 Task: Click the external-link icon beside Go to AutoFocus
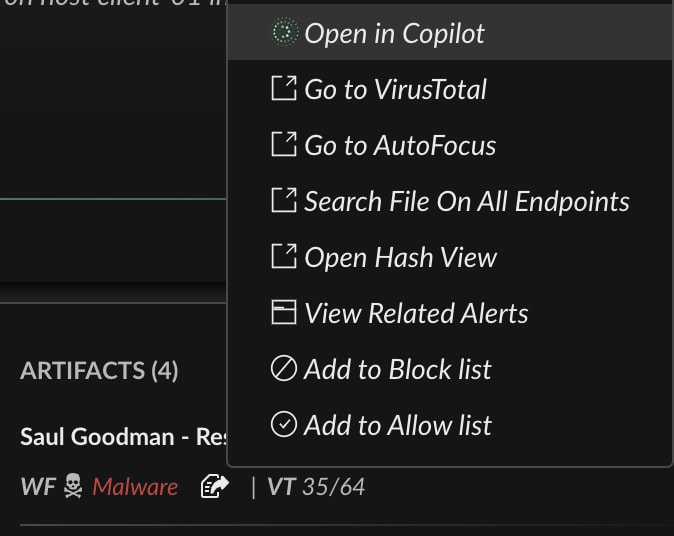[284, 145]
